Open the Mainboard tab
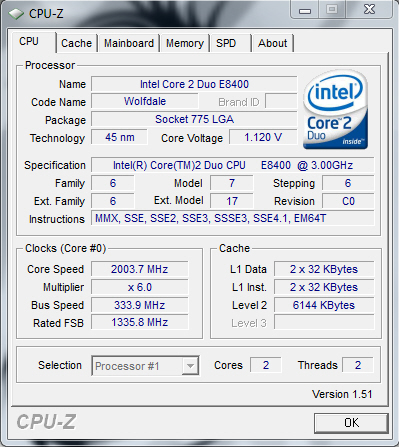The image size is (399, 447). click(x=129, y=43)
